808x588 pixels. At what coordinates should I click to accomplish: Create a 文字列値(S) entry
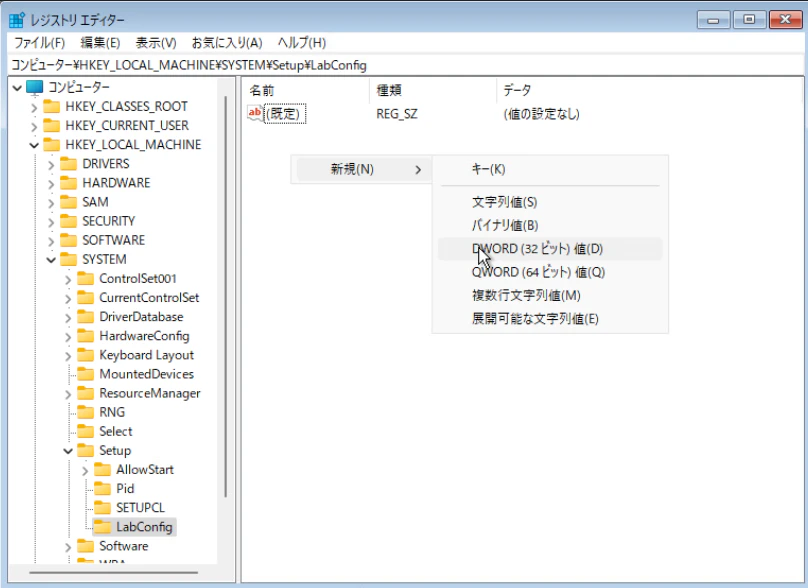tap(550, 202)
